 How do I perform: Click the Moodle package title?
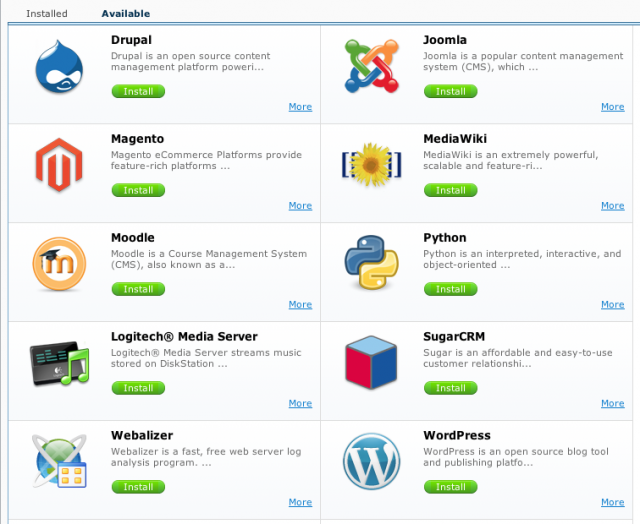point(133,238)
